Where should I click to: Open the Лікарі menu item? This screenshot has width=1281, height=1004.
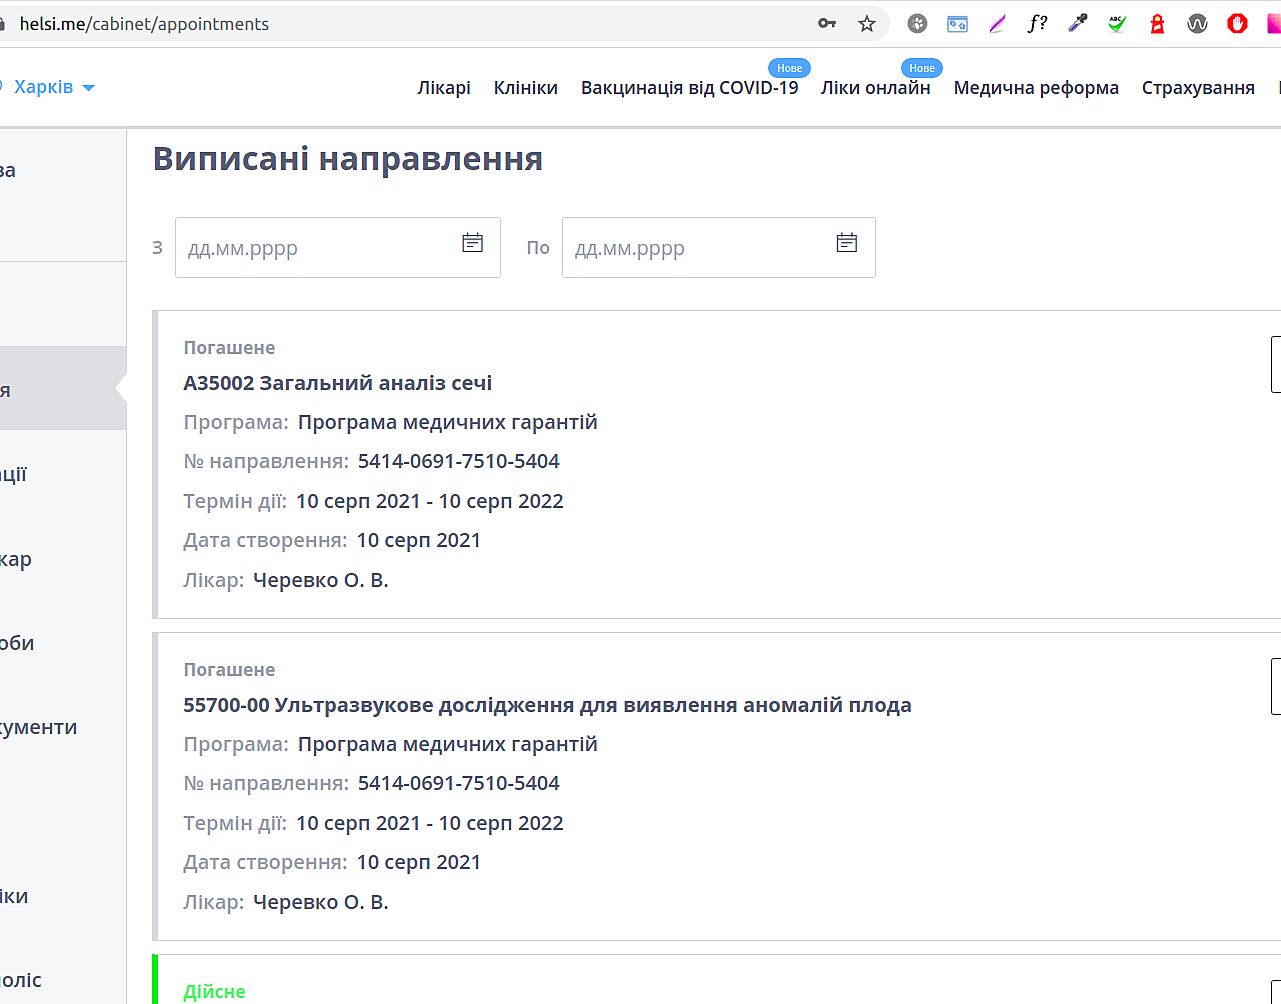click(444, 88)
